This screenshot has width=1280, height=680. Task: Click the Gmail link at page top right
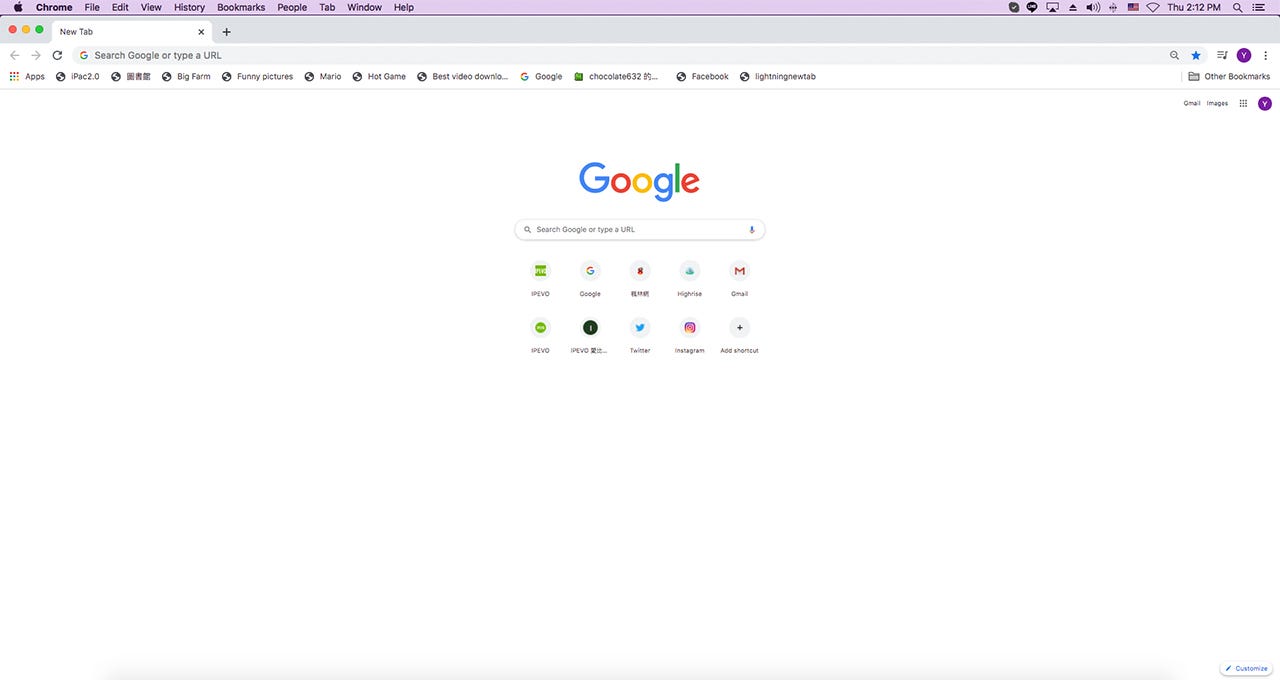pos(1192,103)
